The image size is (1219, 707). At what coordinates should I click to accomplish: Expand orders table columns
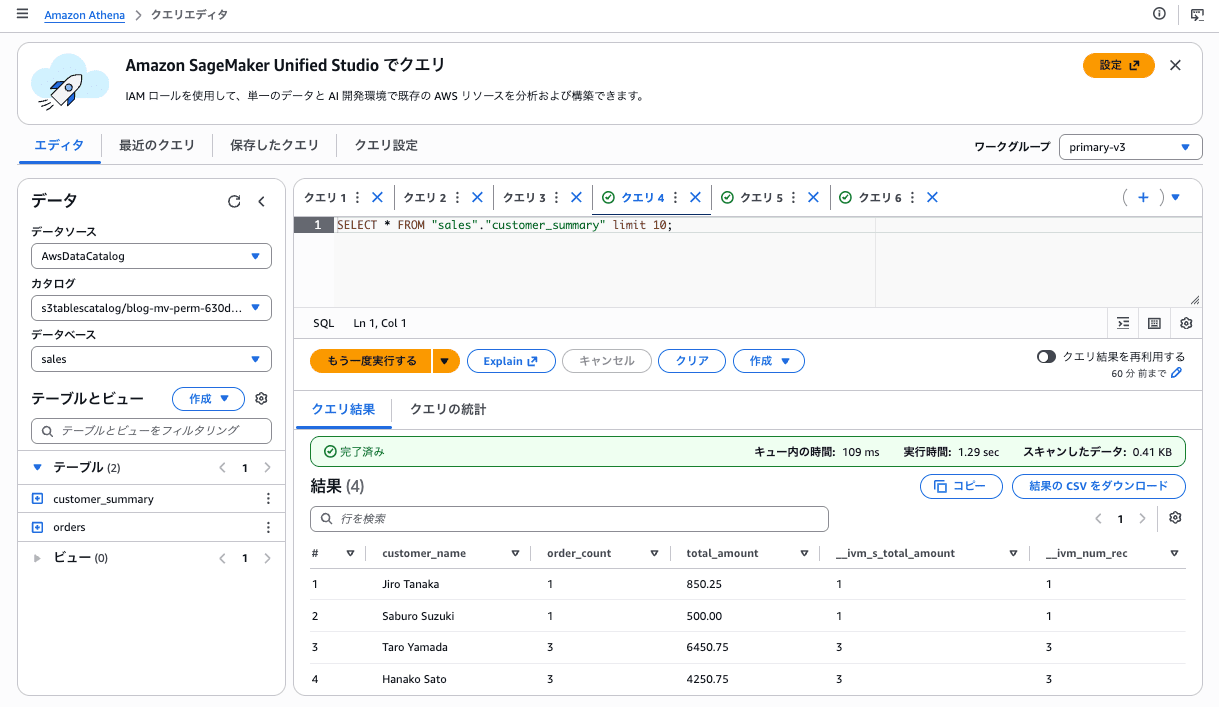(x=38, y=527)
